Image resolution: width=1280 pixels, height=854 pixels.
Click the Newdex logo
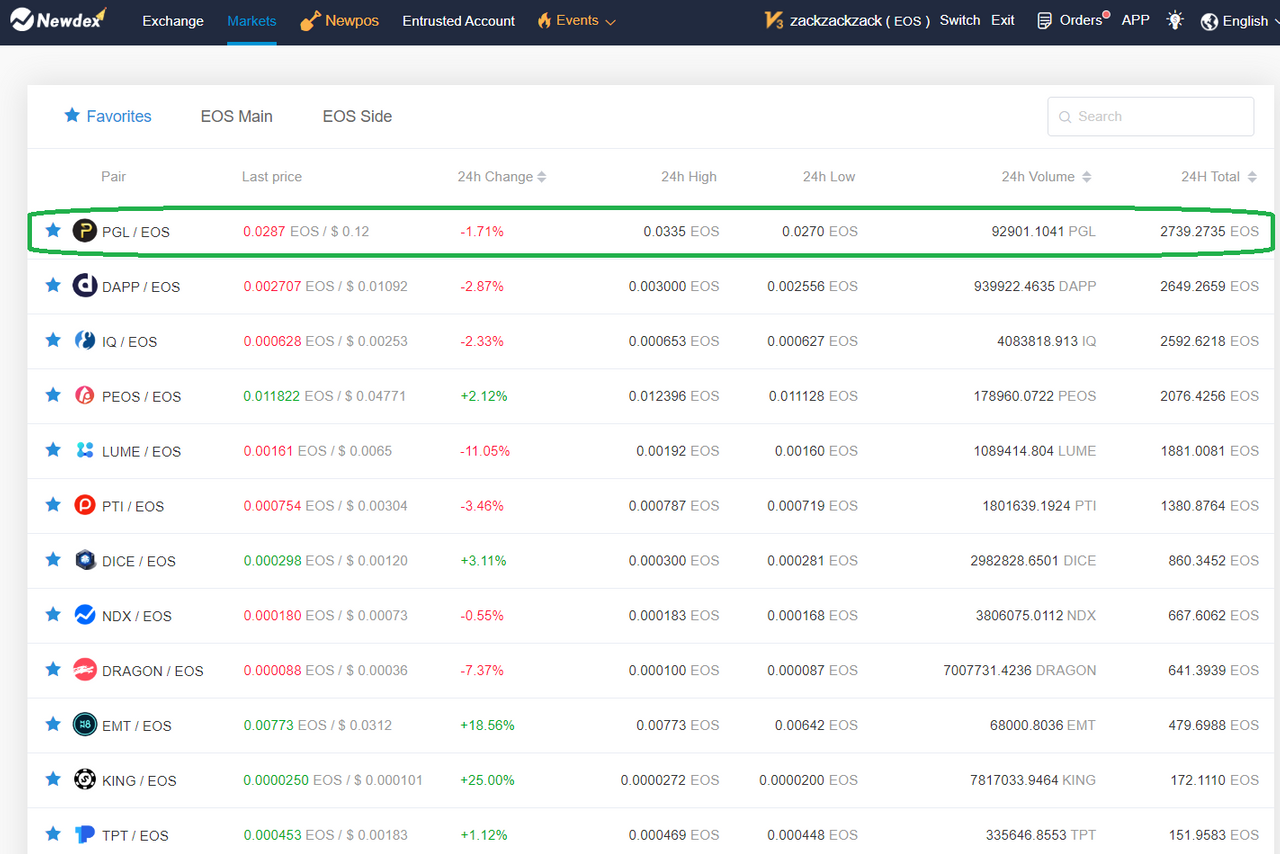tap(58, 20)
